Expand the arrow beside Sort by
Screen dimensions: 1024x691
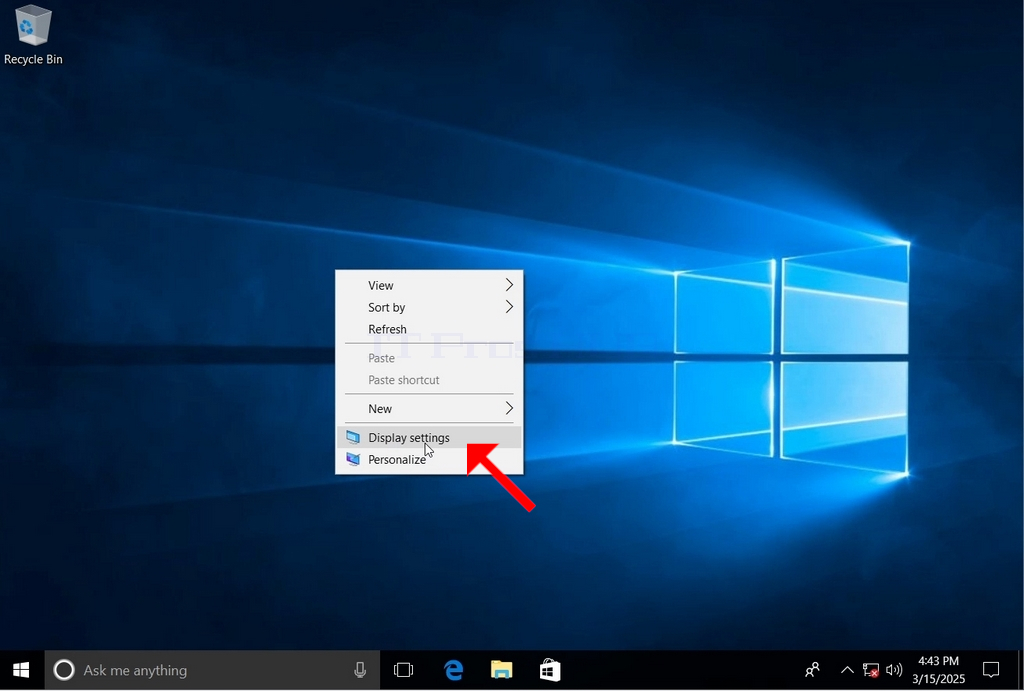tap(509, 307)
